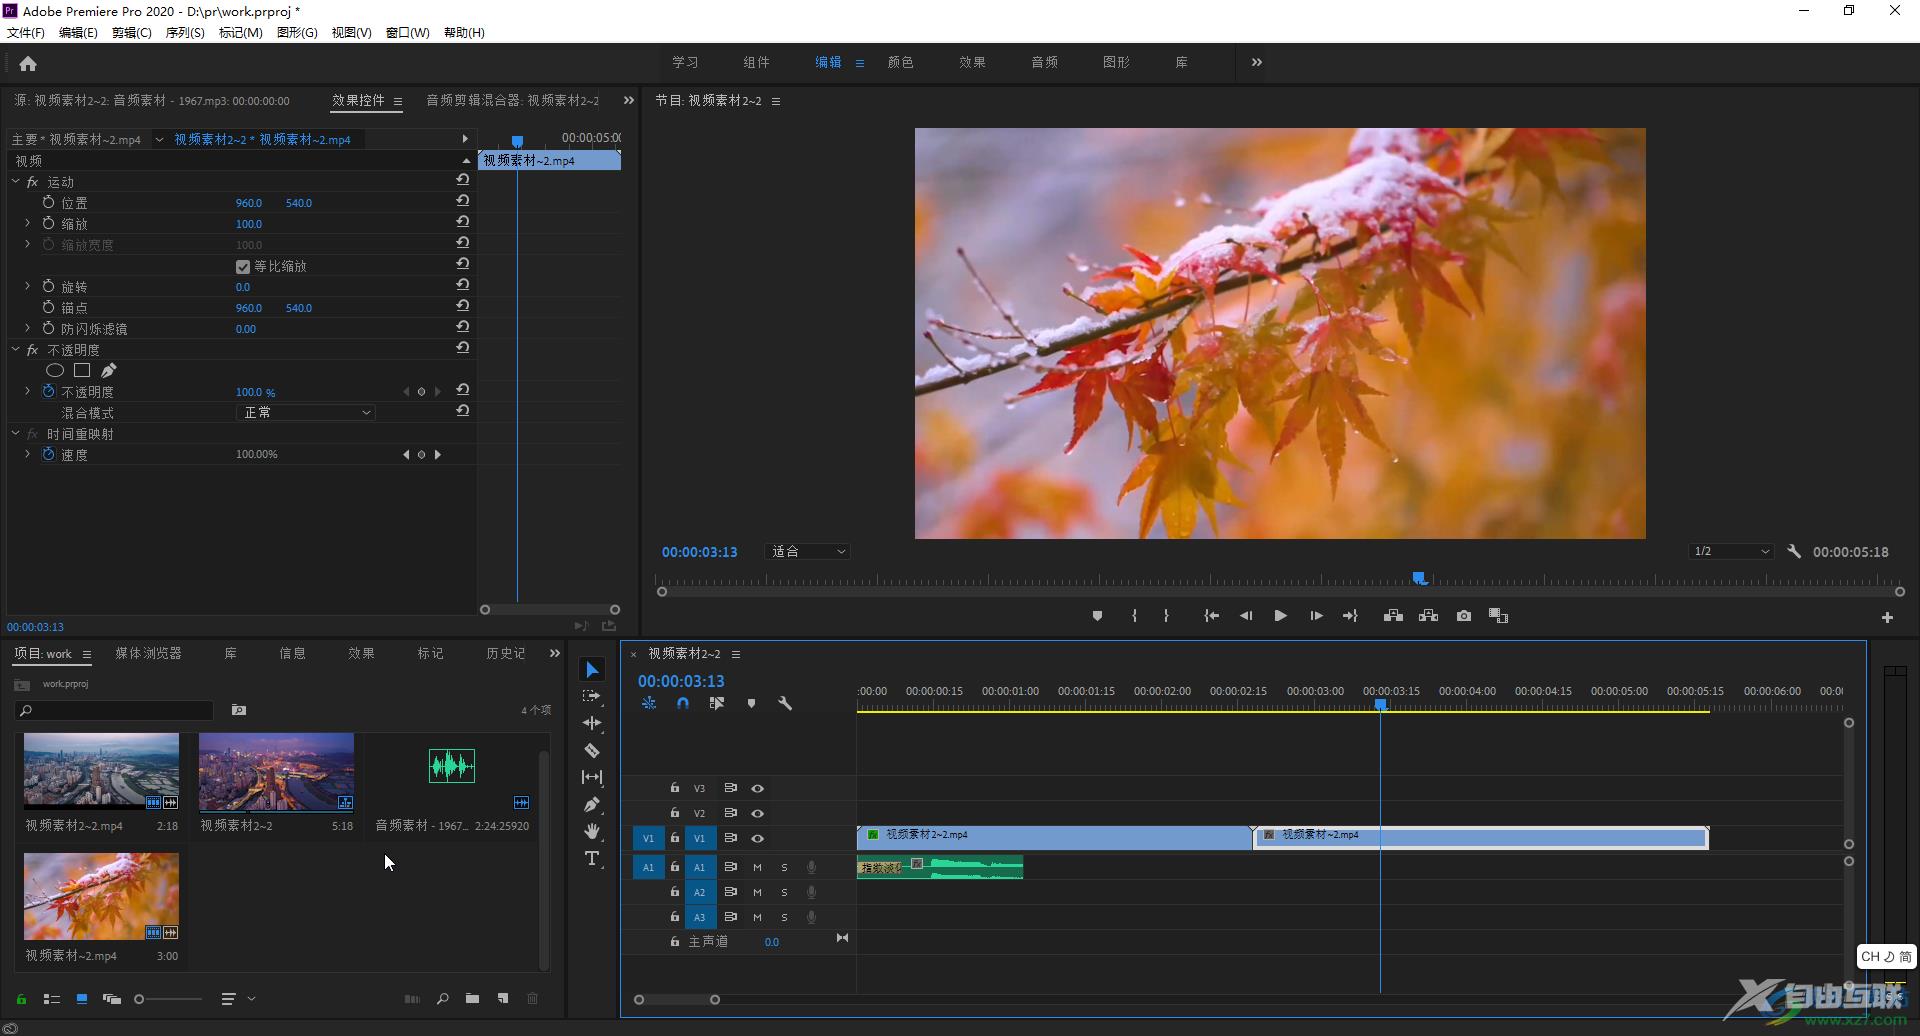Step forward one frame
This screenshot has width=1920, height=1036.
point(1316,616)
